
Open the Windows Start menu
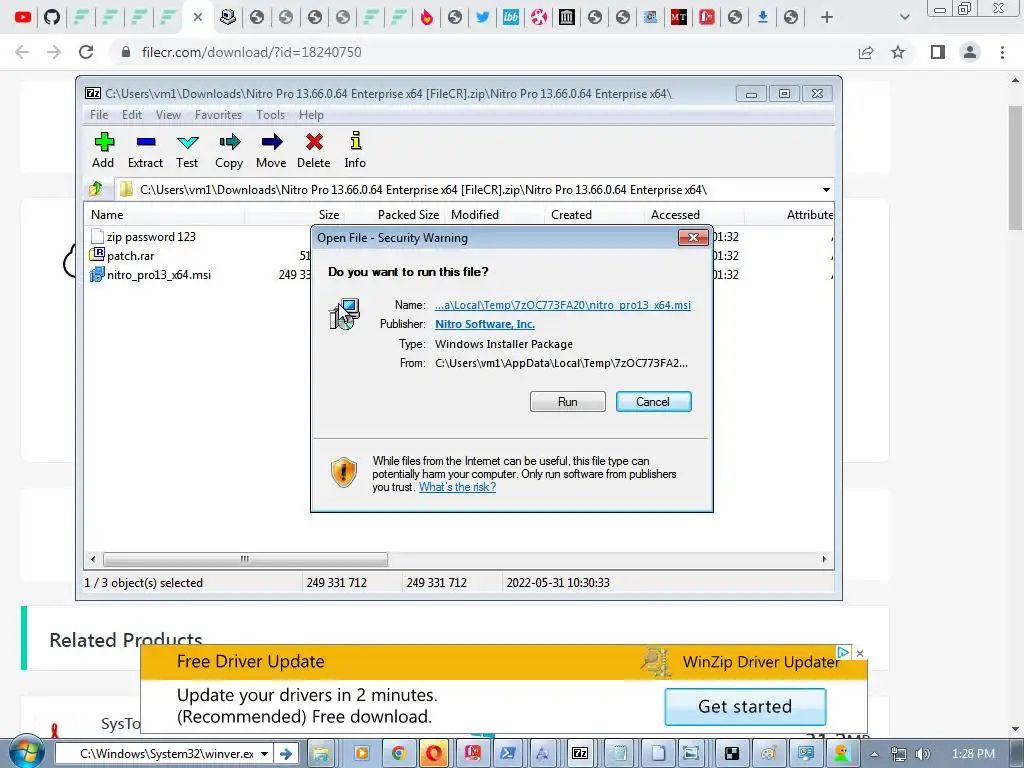coord(25,753)
